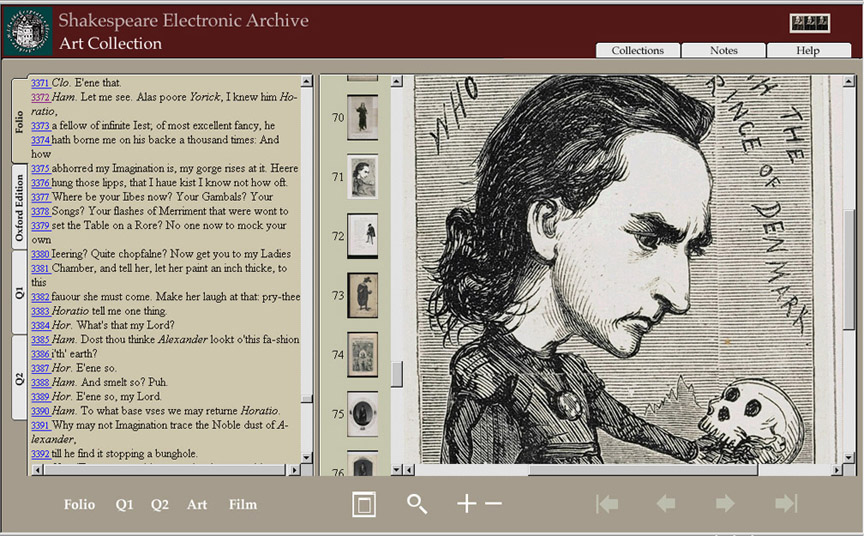Image resolution: width=864 pixels, height=536 pixels.
Task: Zoom in with the plus icon
Action: coord(466,504)
